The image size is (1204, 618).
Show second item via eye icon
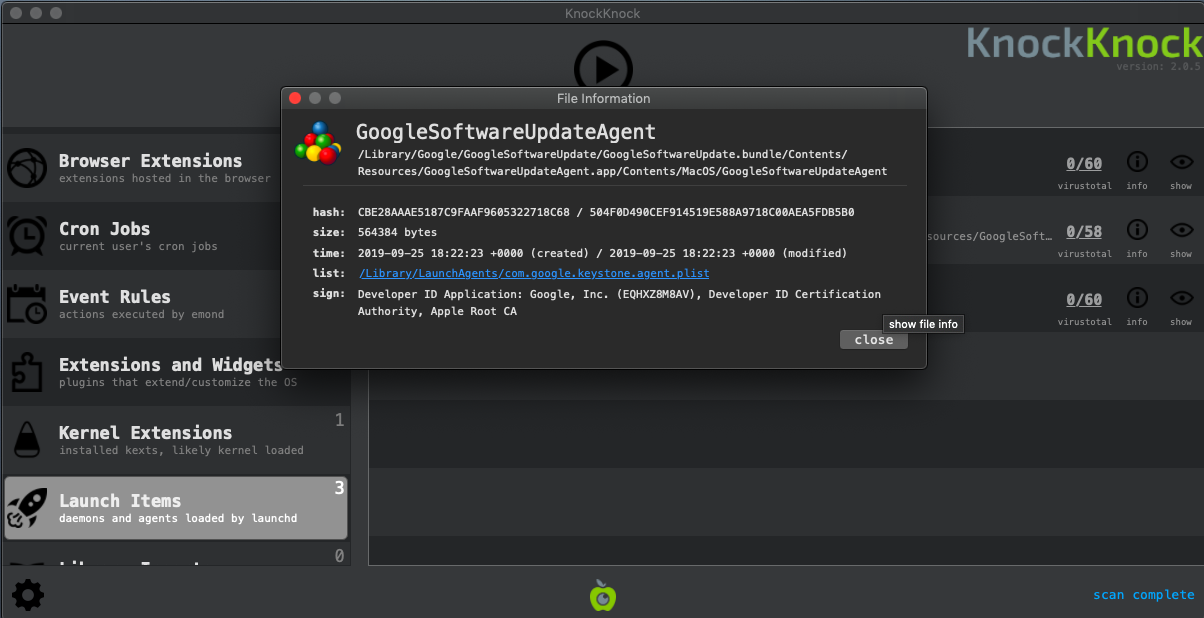[x=1181, y=230]
